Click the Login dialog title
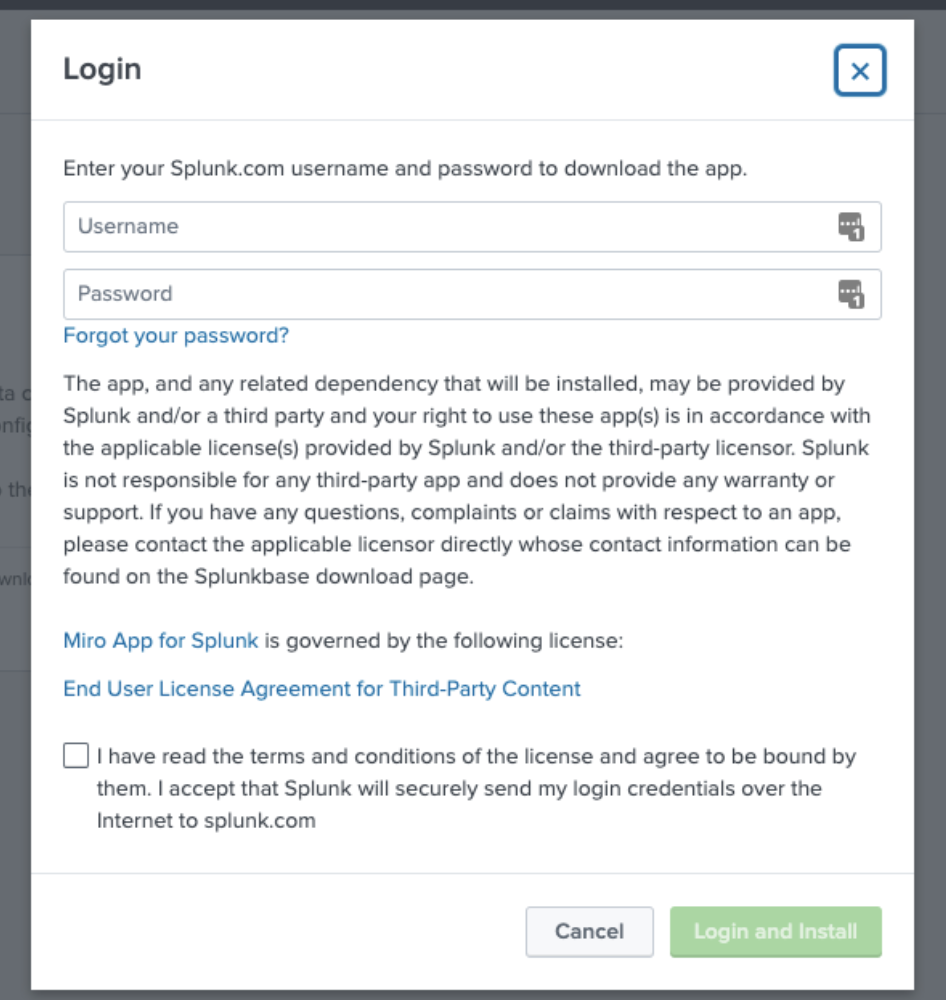Viewport: 946px width, 1000px height. click(x=102, y=69)
